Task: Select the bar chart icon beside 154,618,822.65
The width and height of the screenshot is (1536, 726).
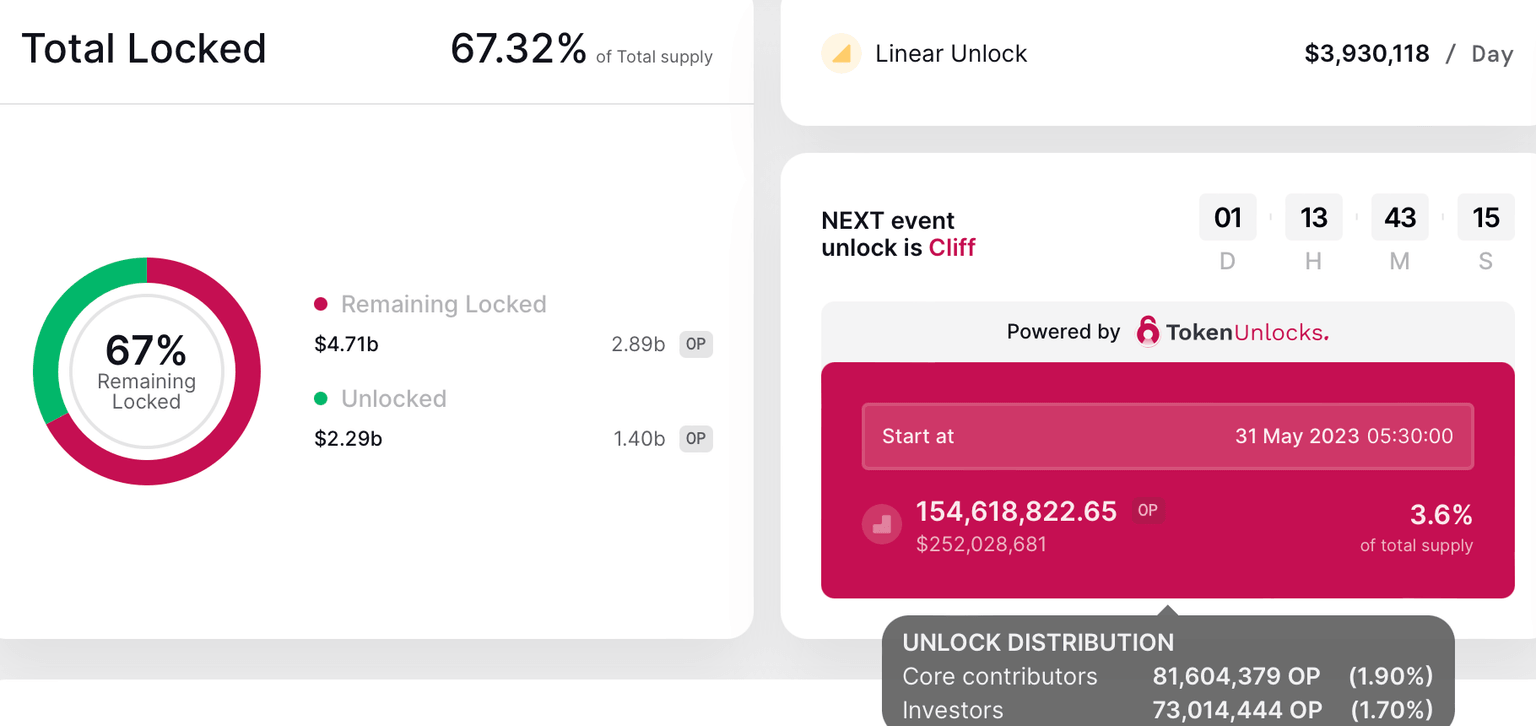Action: pos(881,523)
